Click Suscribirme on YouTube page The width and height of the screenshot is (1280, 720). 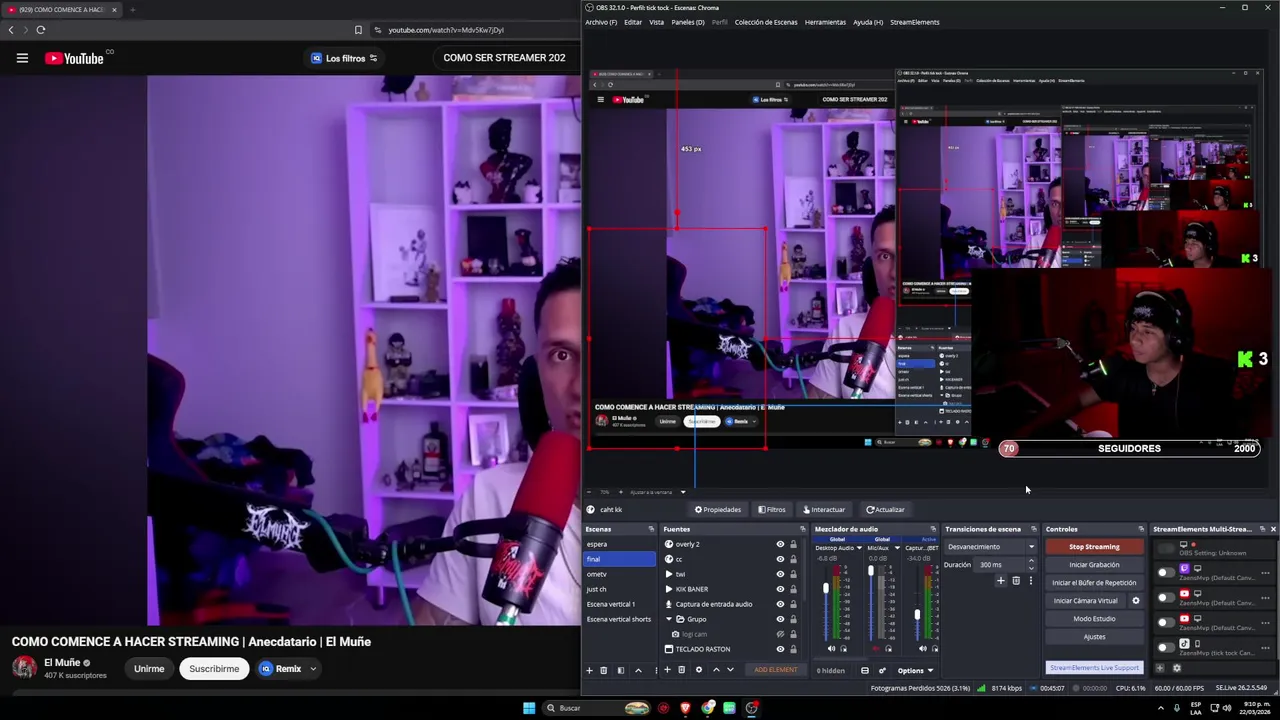coord(214,669)
